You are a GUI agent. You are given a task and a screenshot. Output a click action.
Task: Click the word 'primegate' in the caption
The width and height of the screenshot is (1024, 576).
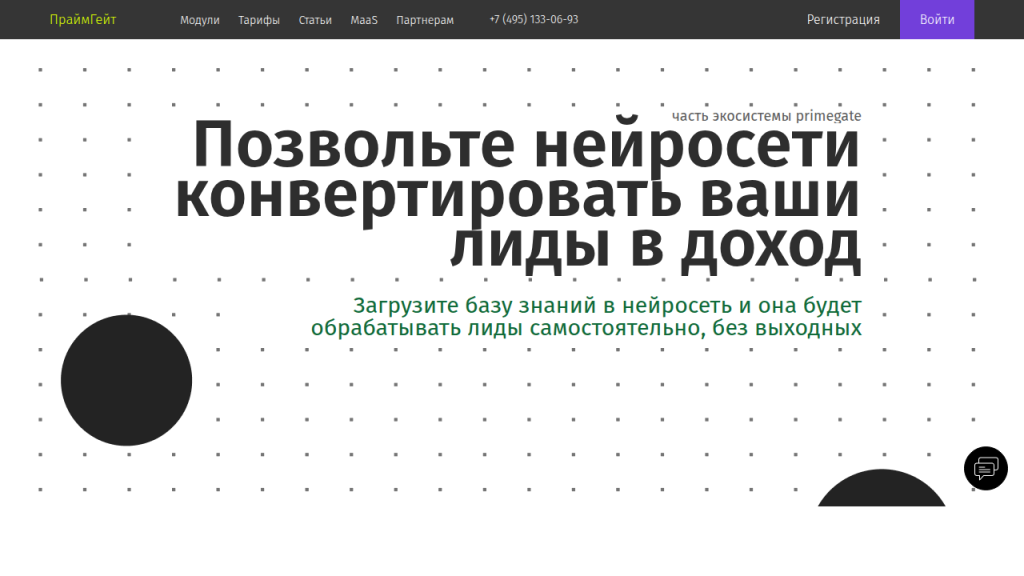pyautogui.click(x=828, y=116)
